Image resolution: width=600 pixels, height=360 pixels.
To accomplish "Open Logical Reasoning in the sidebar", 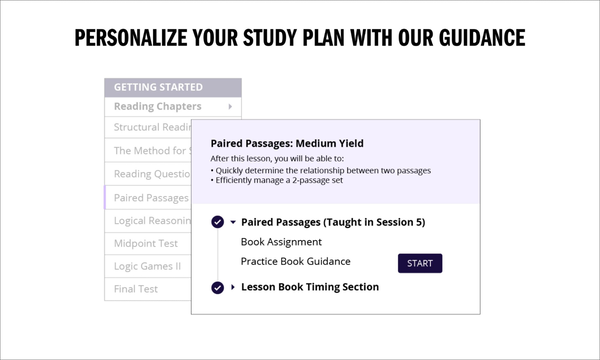I will click(x=148, y=221).
